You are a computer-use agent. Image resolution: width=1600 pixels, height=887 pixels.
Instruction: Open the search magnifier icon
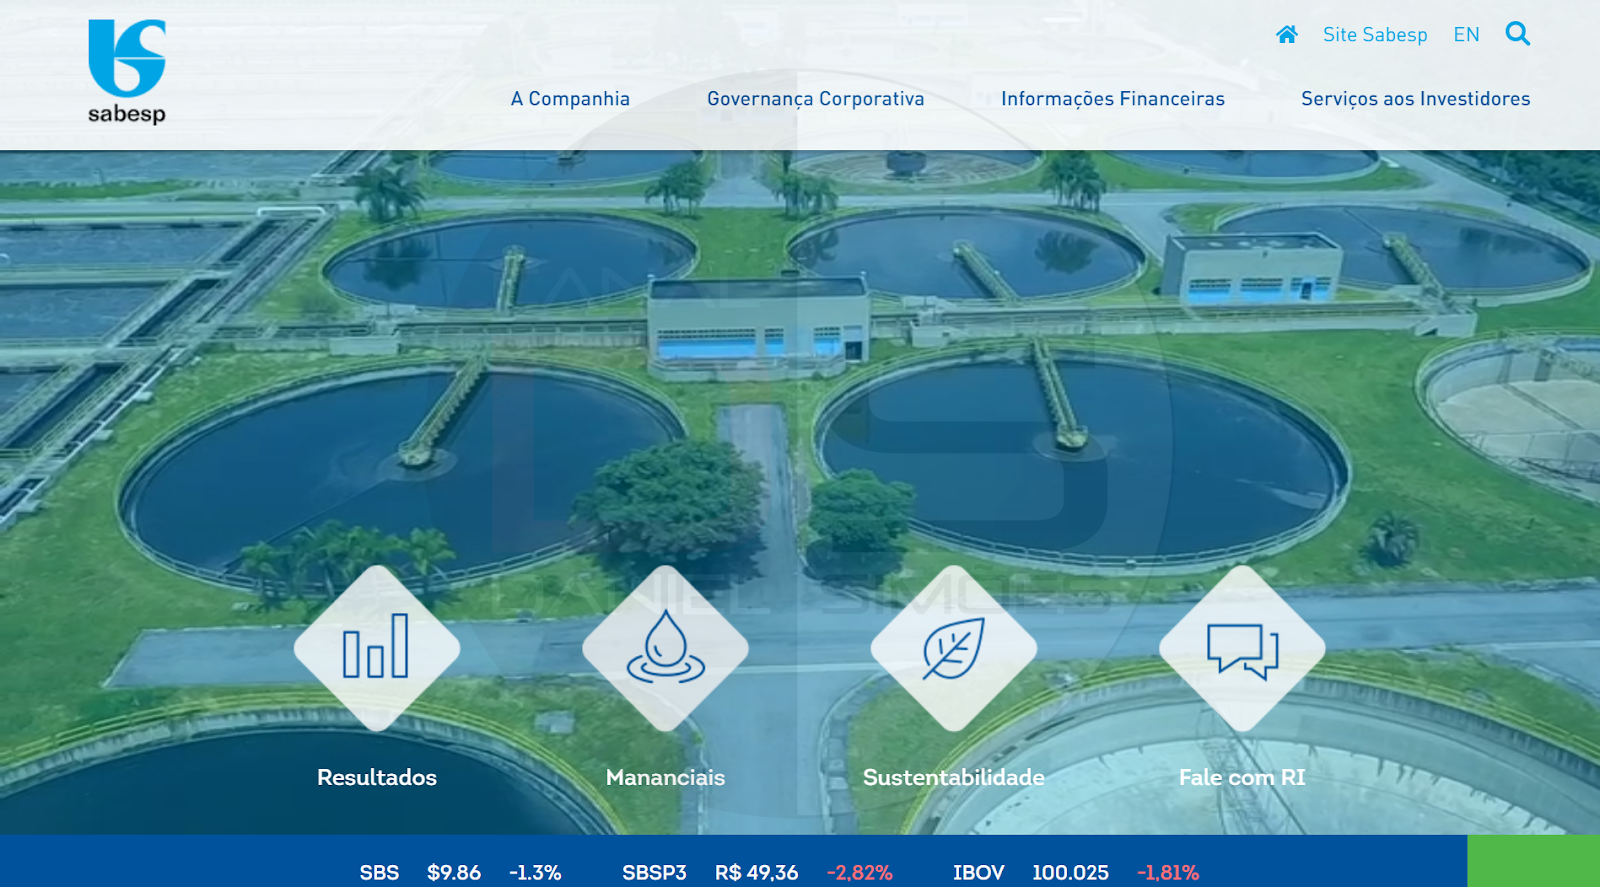pos(1518,34)
